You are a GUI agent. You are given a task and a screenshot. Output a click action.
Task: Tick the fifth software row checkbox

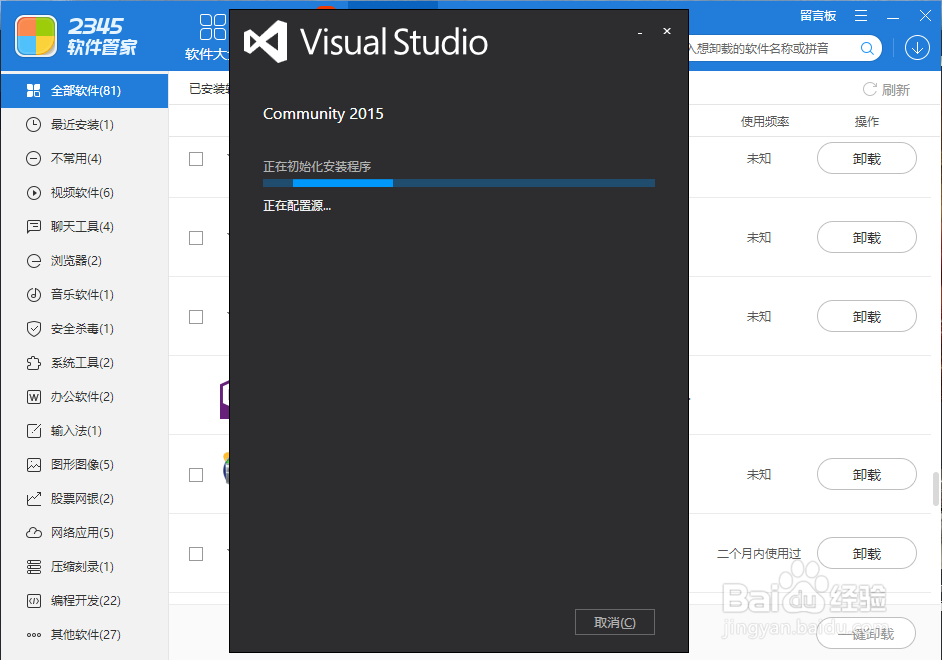coord(196,475)
